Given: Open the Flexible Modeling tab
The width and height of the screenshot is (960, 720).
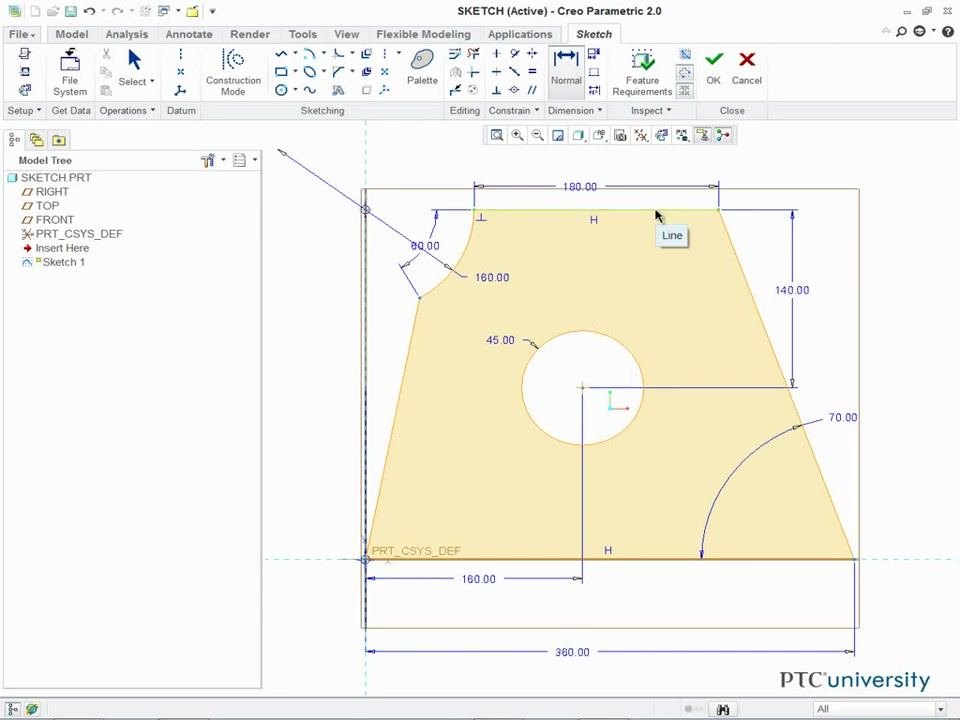Looking at the screenshot, I should click(x=424, y=34).
